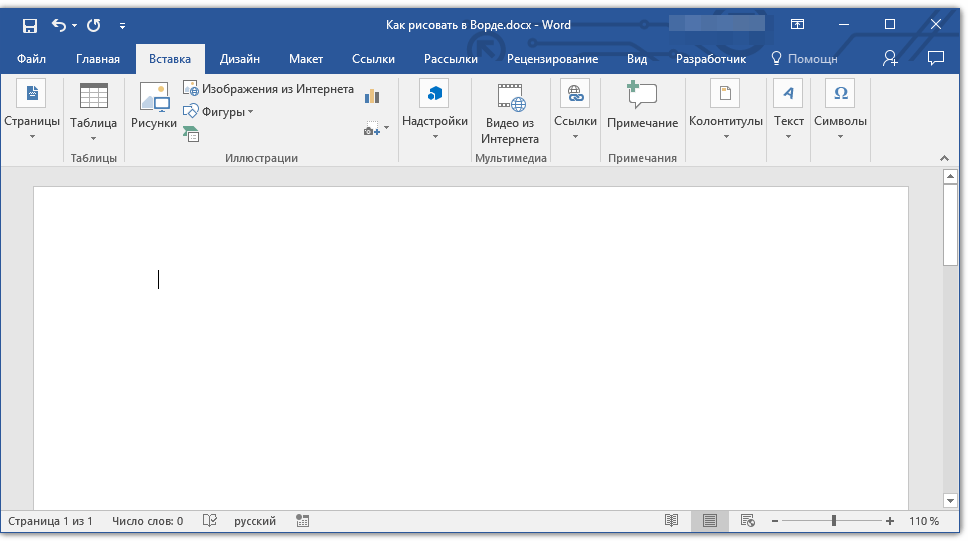Click the 110 % zoom level button

pyautogui.click(x=924, y=521)
